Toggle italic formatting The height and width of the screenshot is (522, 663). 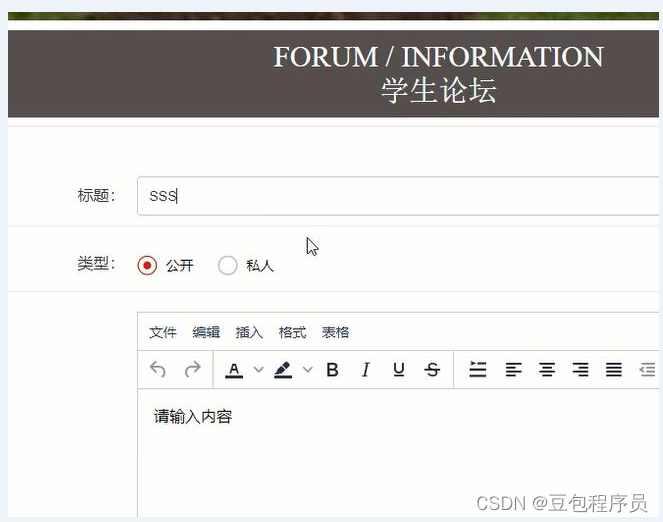[x=366, y=370]
